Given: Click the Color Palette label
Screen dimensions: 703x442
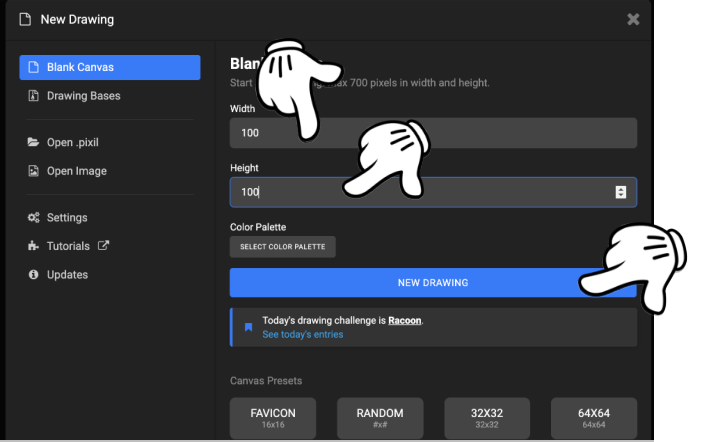Looking at the screenshot, I should (x=258, y=227).
